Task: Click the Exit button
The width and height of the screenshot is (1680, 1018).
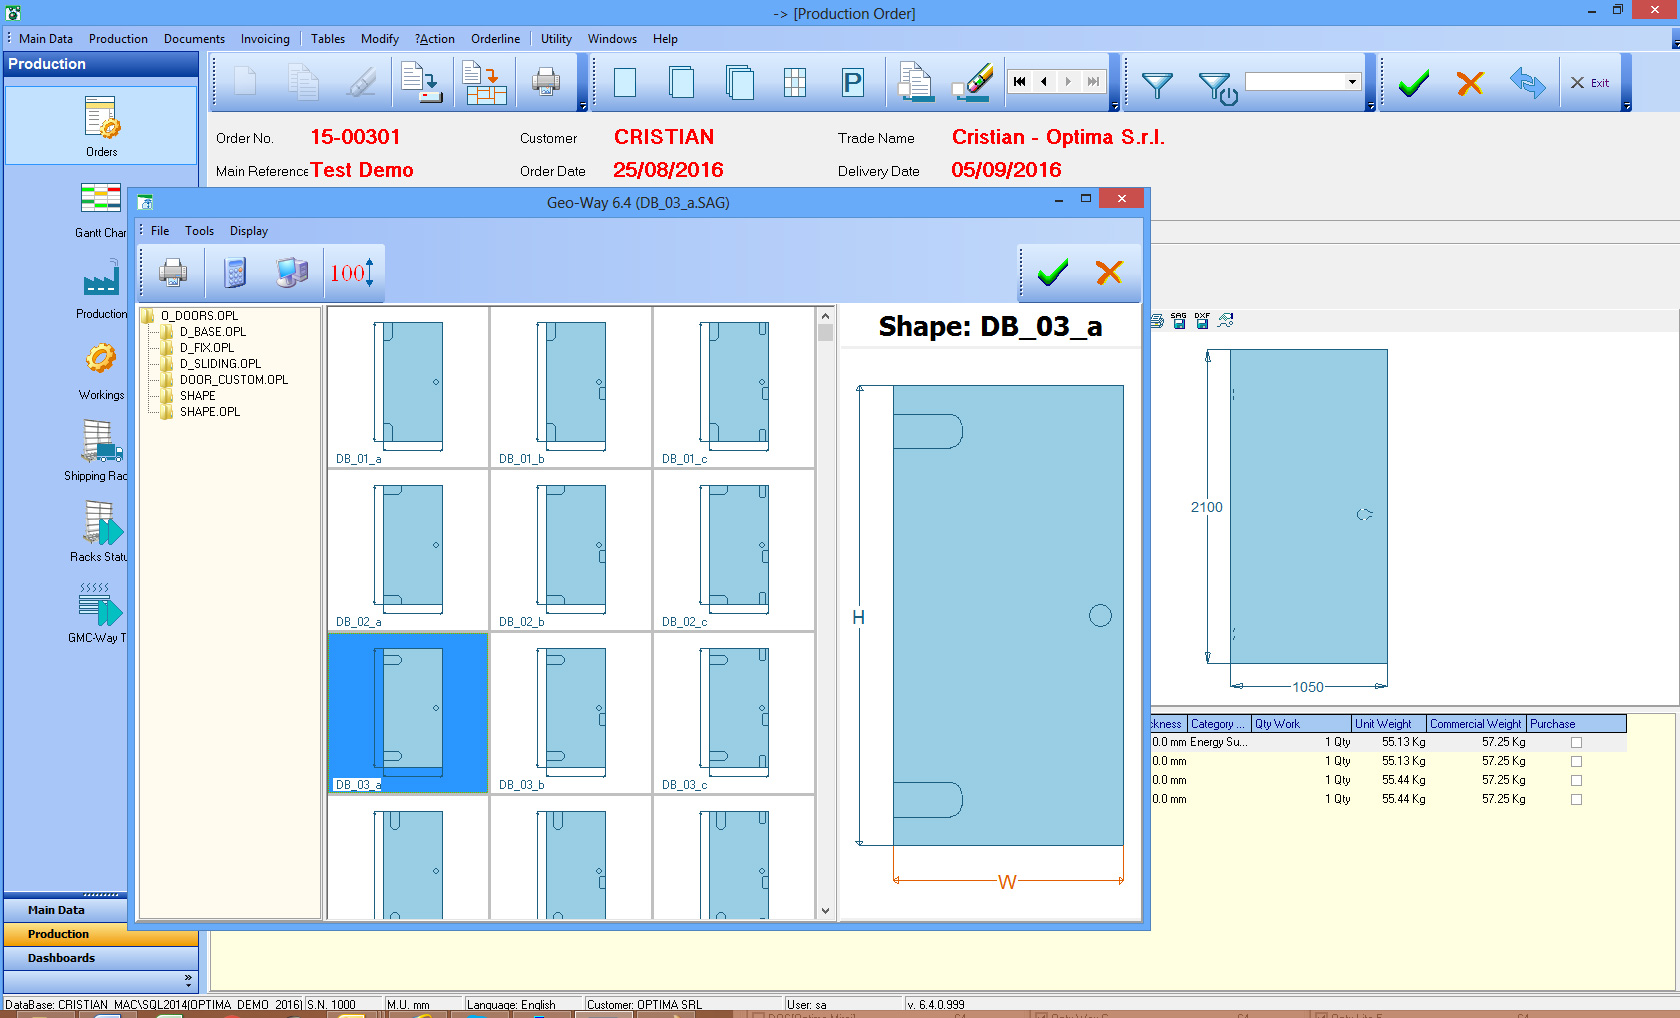Action: click(x=1590, y=83)
